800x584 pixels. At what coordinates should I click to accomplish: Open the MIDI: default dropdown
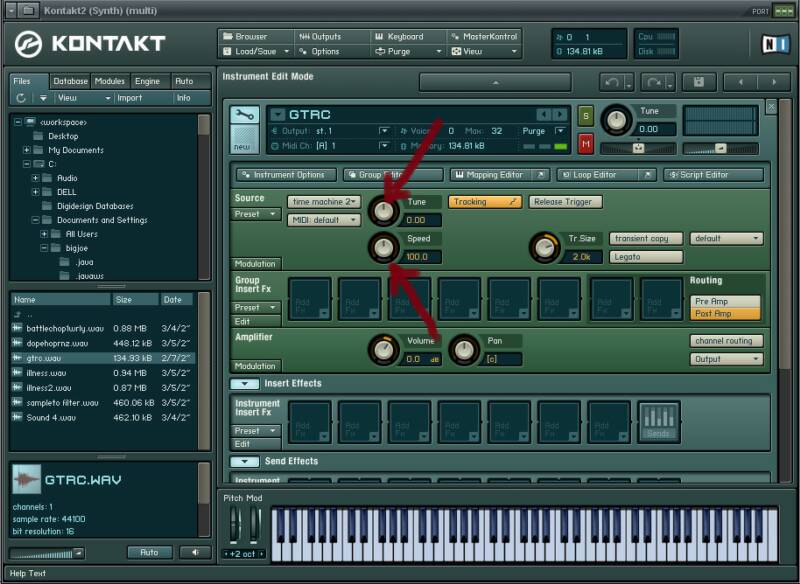click(324, 220)
